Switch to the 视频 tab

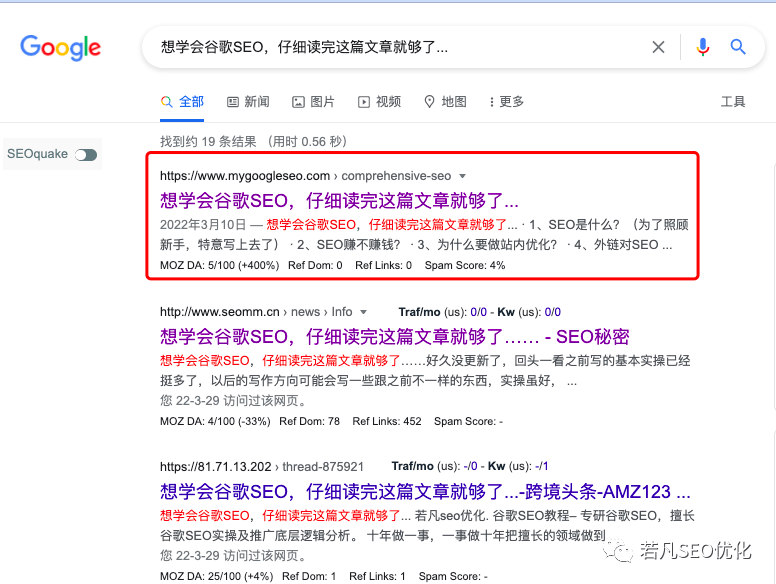point(379,102)
